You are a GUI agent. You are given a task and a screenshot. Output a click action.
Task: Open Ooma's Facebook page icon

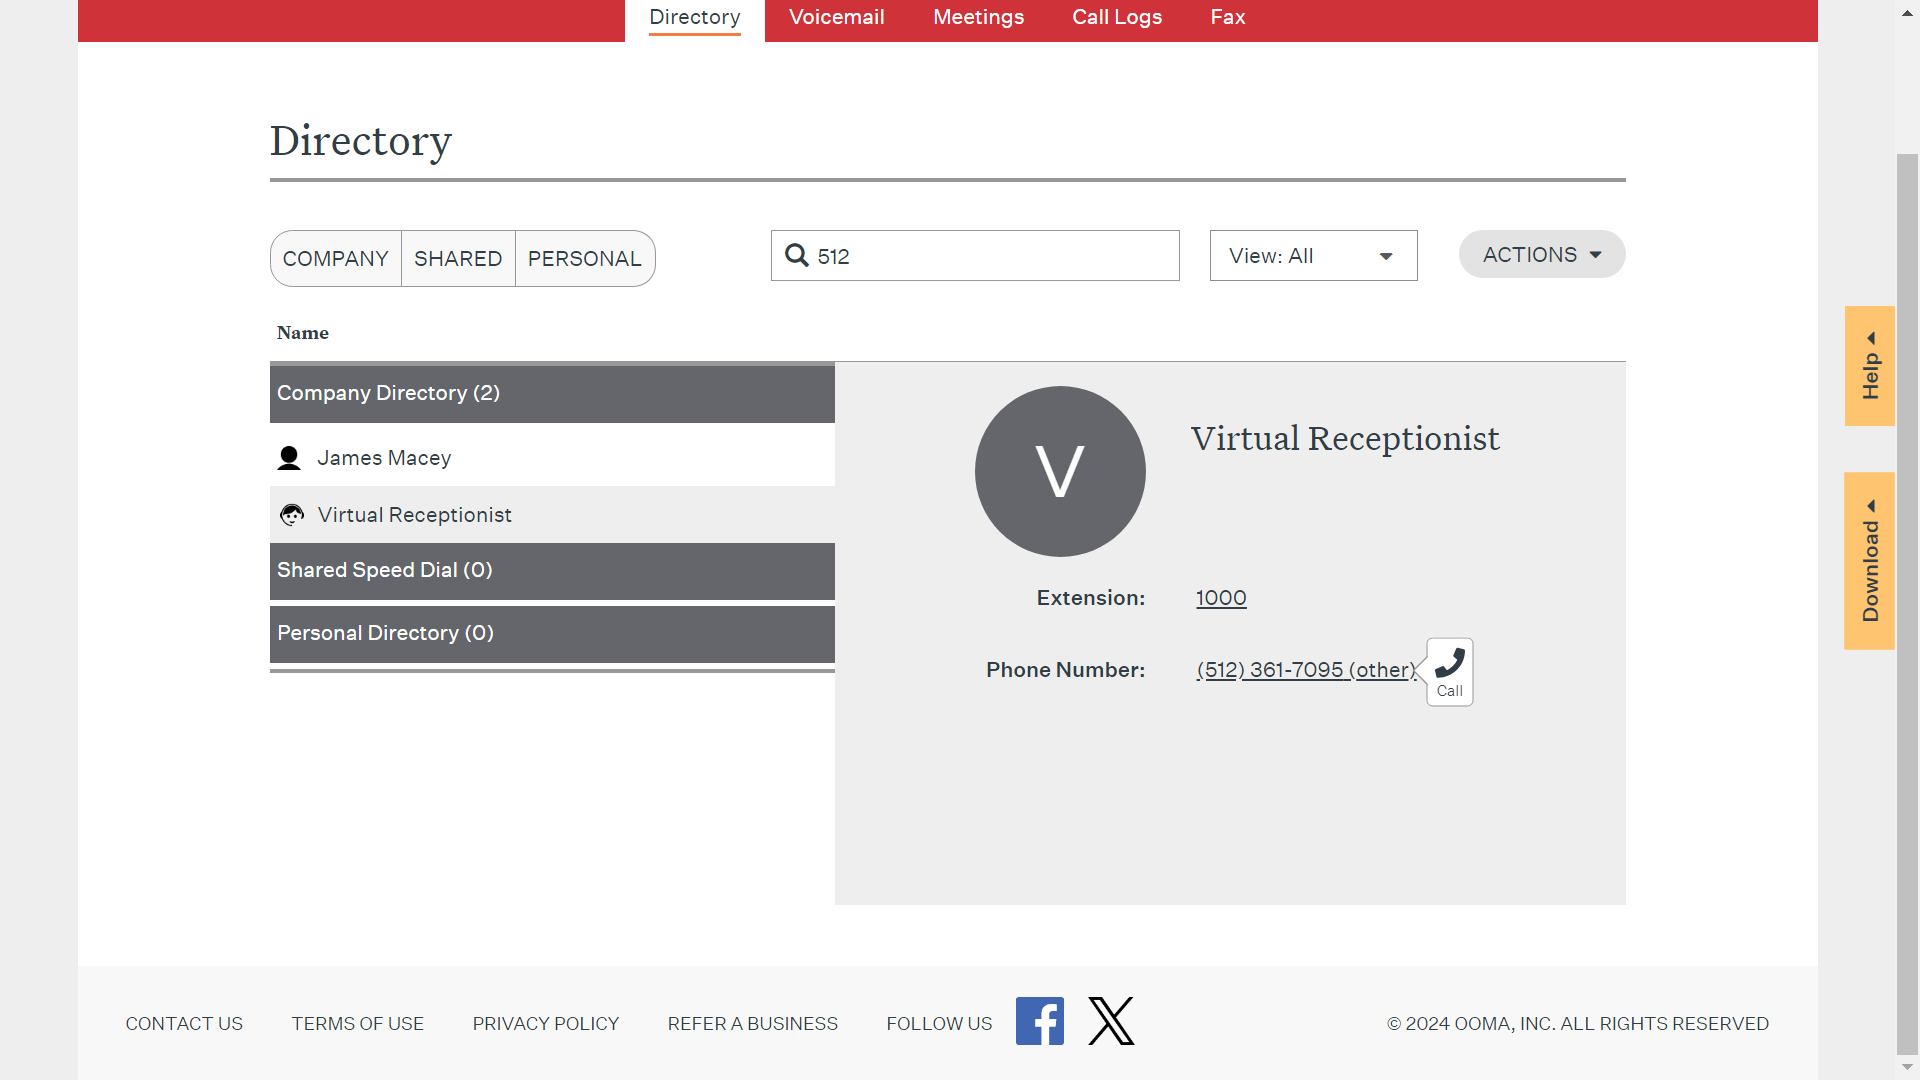click(x=1040, y=1021)
